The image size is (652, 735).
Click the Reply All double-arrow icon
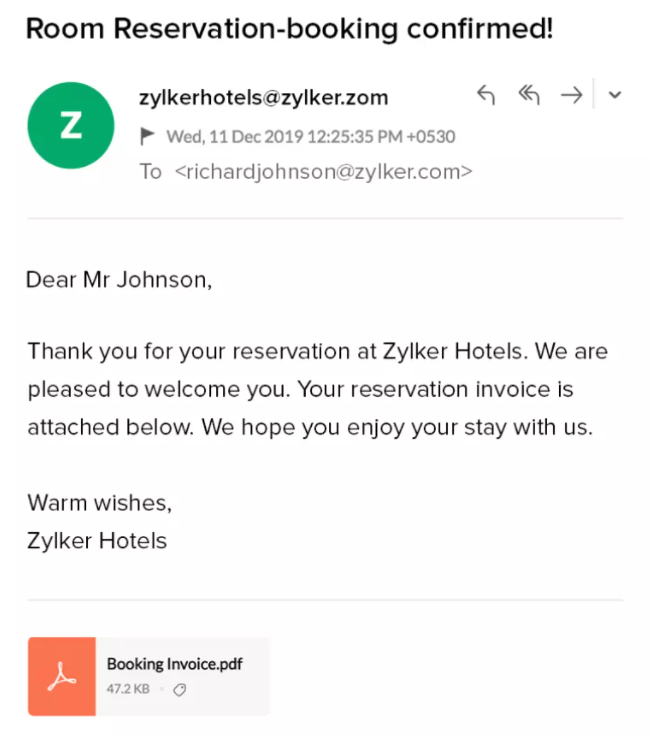click(x=529, y=95)
